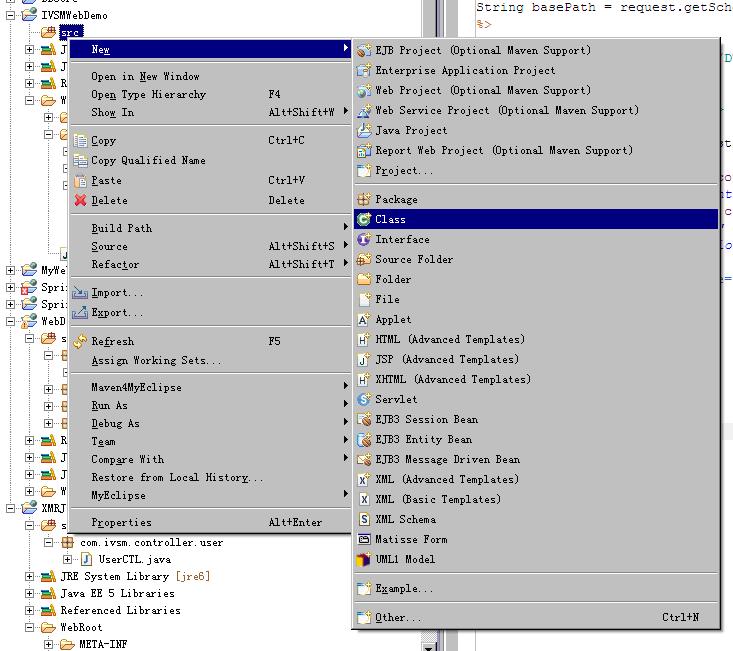This screenshot has width=733, height=651.
Task: Open the Refactor submenu
Action: [211, 265]
